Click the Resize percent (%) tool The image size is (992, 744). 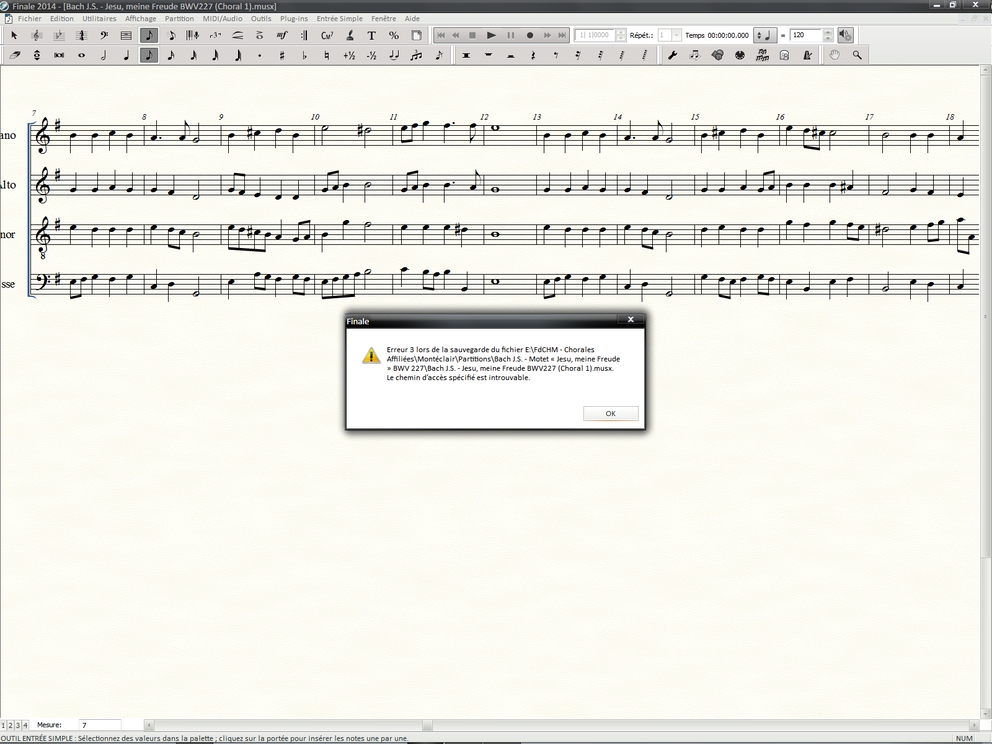point(393,35)
